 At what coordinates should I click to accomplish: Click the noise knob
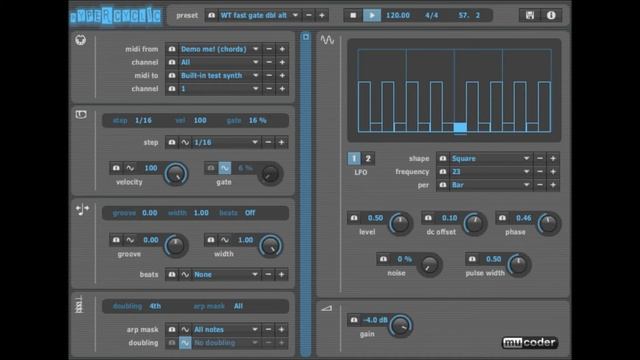click(429, 265)
